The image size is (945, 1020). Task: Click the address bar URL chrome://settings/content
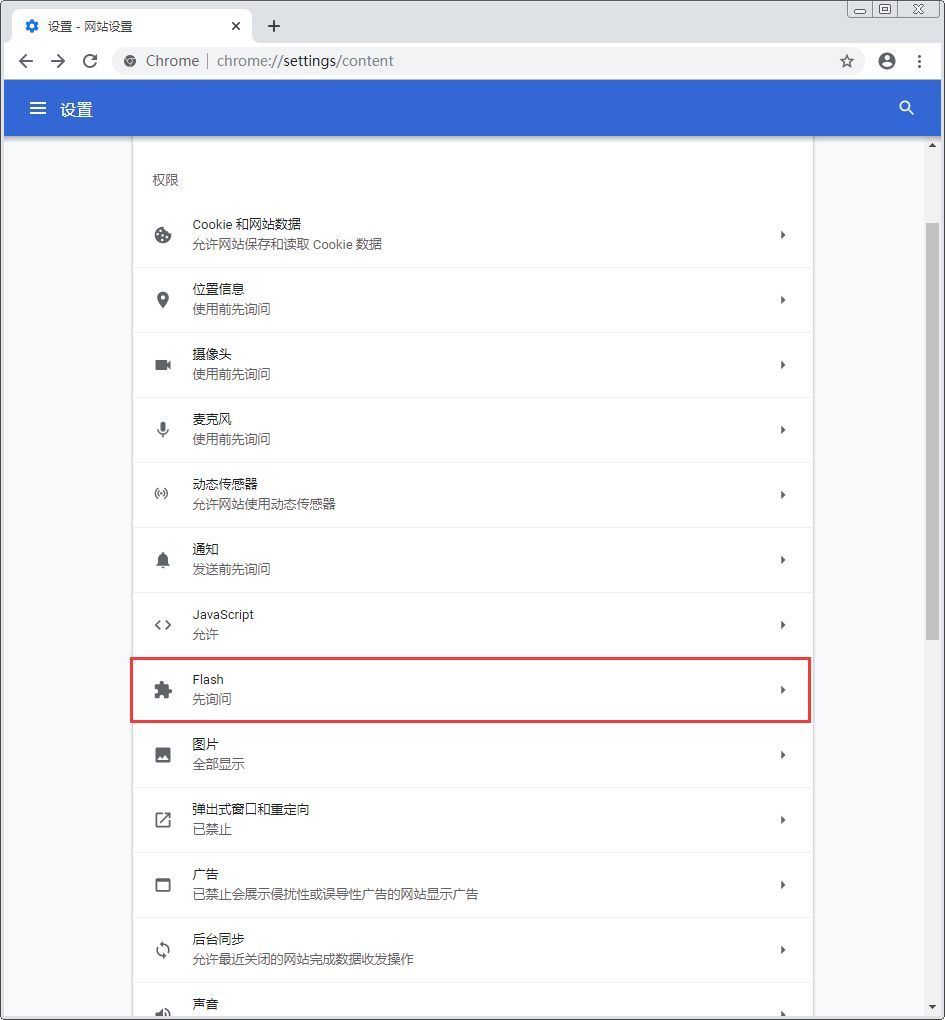[x=305, y=61]
